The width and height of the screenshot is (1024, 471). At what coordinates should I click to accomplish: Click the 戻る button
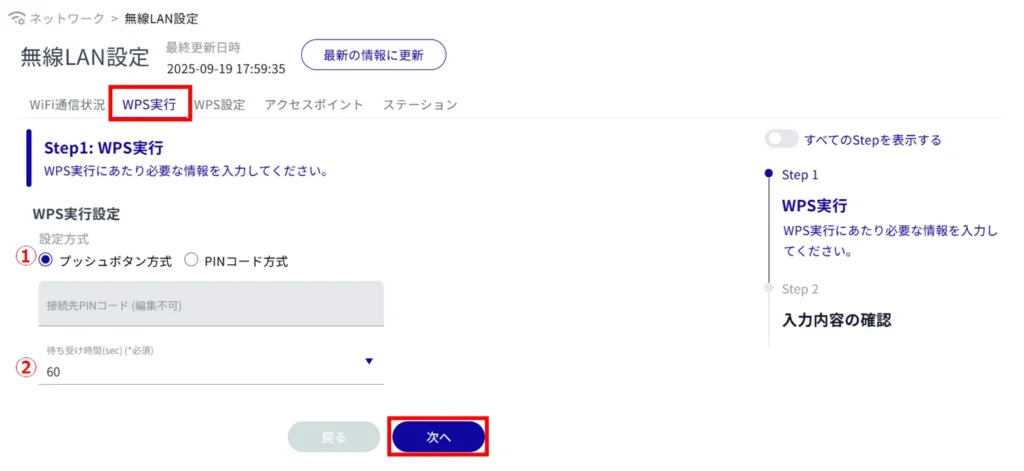click(x=334, y=437)
